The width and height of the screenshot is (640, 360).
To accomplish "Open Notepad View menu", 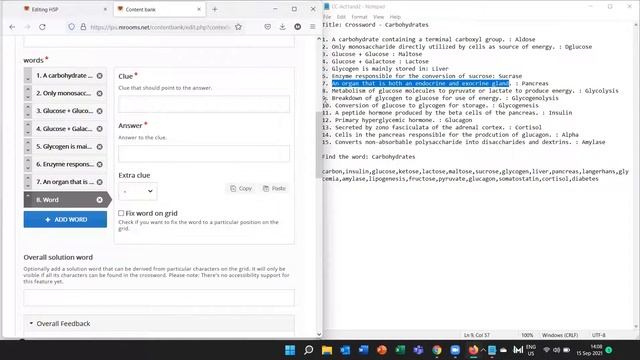I will [x=379, y=17].
